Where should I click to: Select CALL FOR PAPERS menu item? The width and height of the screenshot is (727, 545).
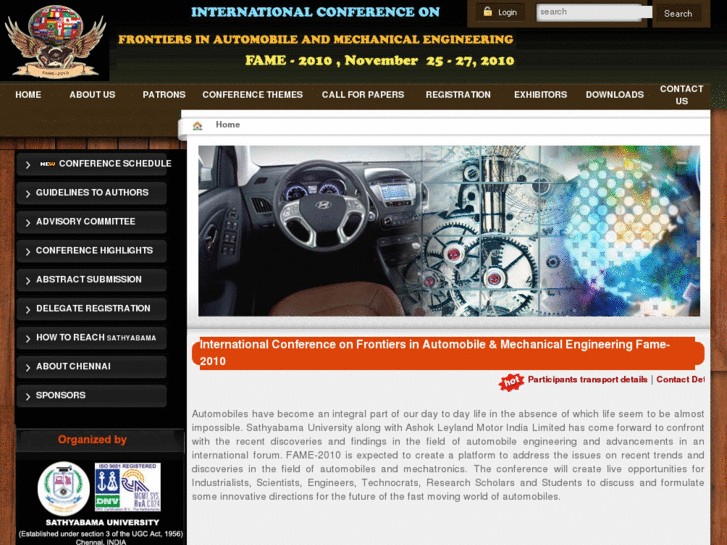point(363,95)
